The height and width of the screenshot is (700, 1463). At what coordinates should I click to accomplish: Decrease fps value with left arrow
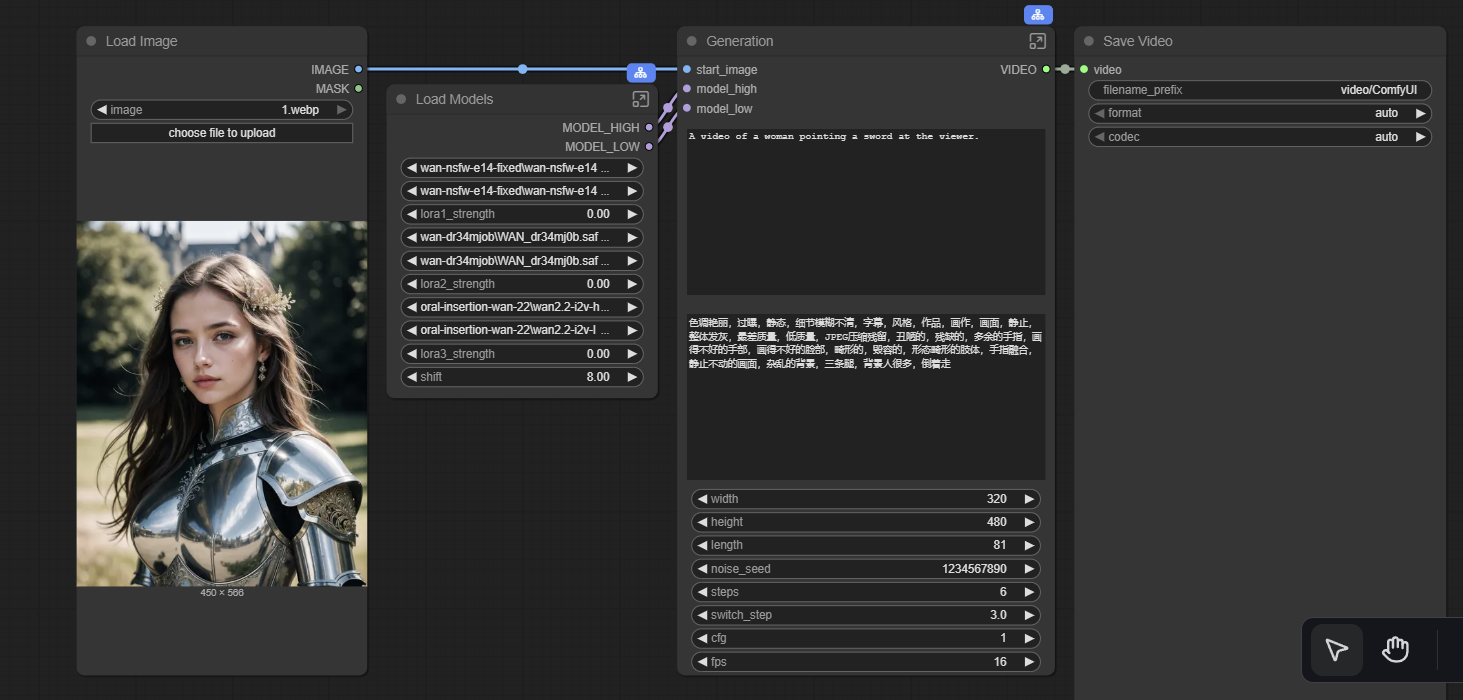click(702, 662)
